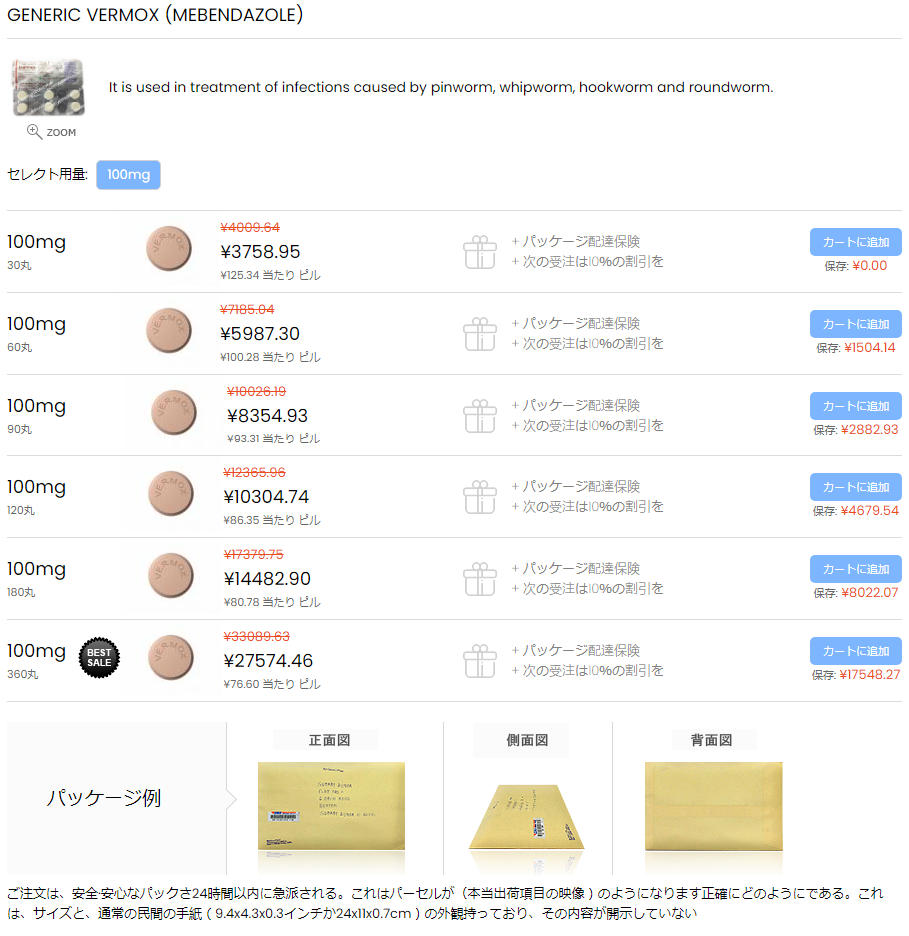Add the 60 pills package to cart
This screenshot has width=909, height=936.
click(855, 324)
